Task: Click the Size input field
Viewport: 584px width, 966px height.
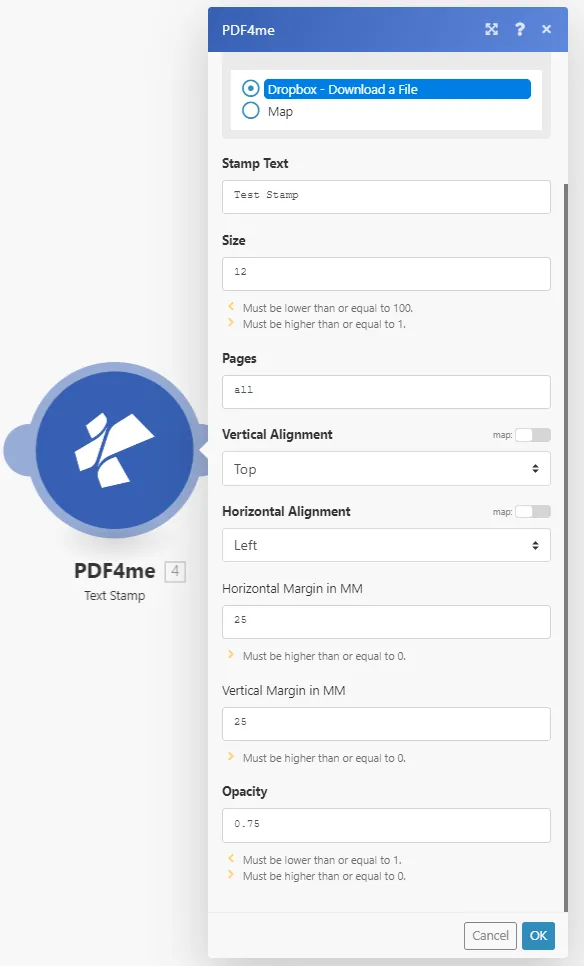Action: coord(386,274)
